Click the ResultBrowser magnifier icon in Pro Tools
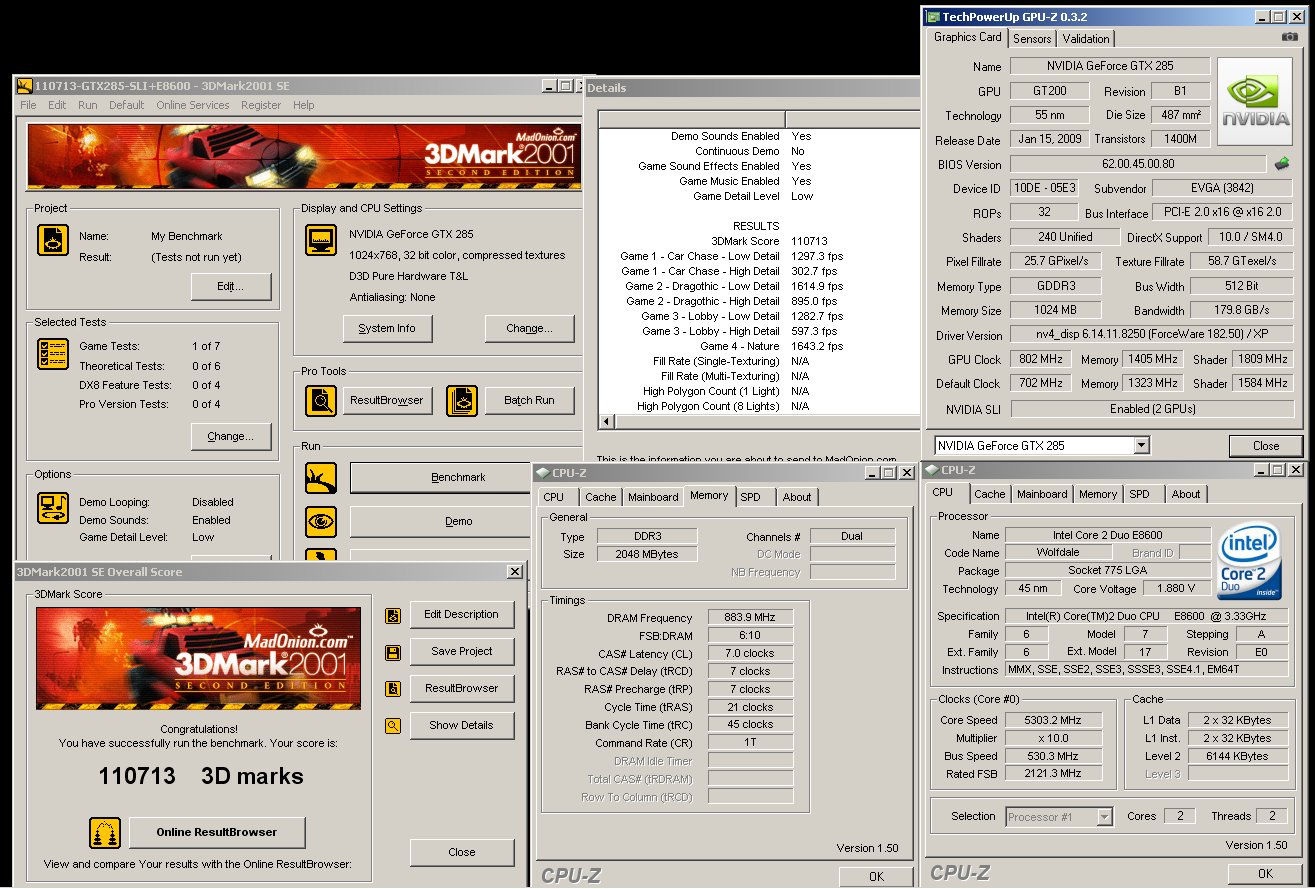The width and height of the screenshot is (1315, 889). [321, 401]
